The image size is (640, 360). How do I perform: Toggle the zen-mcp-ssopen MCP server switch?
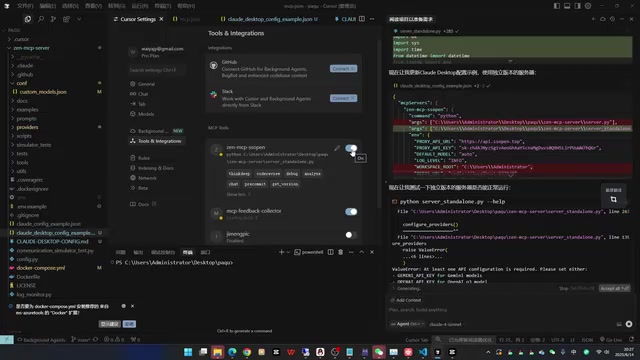click(351, 148)
